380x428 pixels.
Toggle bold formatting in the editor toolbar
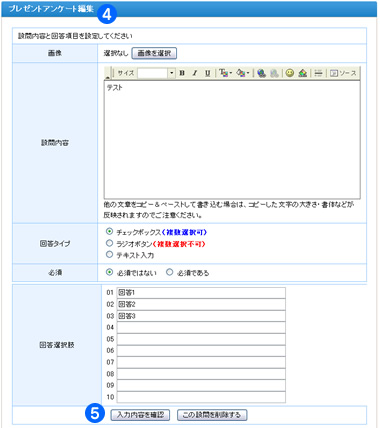pos(182,73)
